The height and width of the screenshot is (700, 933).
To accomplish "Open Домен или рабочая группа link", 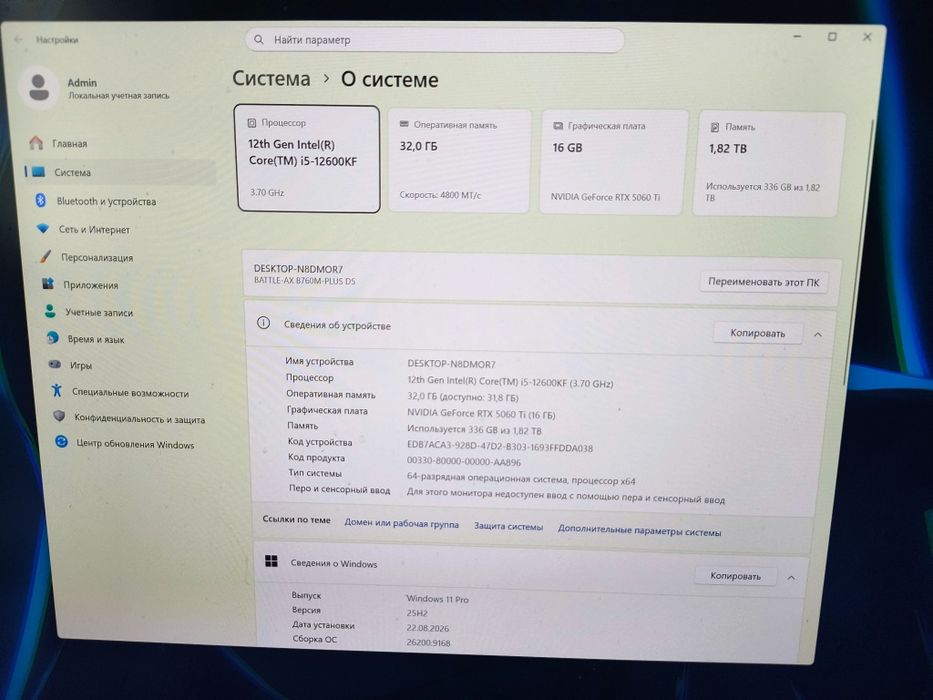I will [x=402, y=524].
